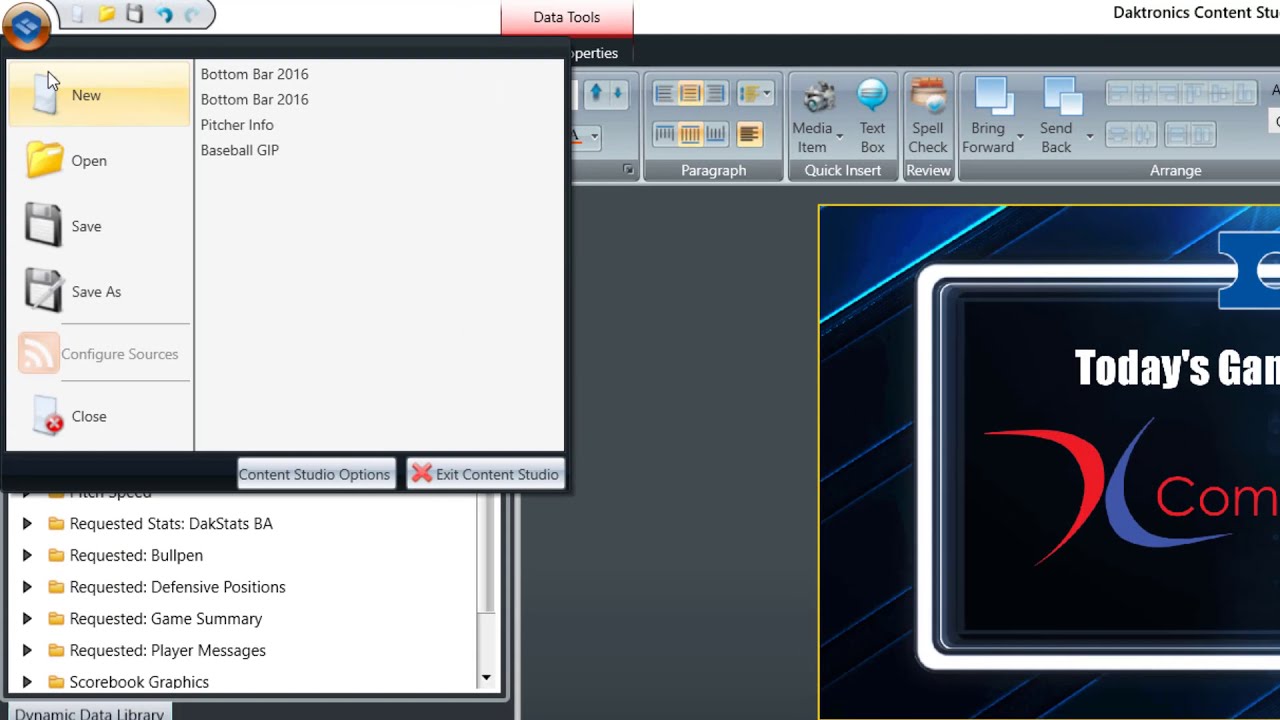Select the Today's Game text on canvas
Image resolution: width=1280 pixels, height=720 pixels.
pyautogui.click(x=1177, y=368)
